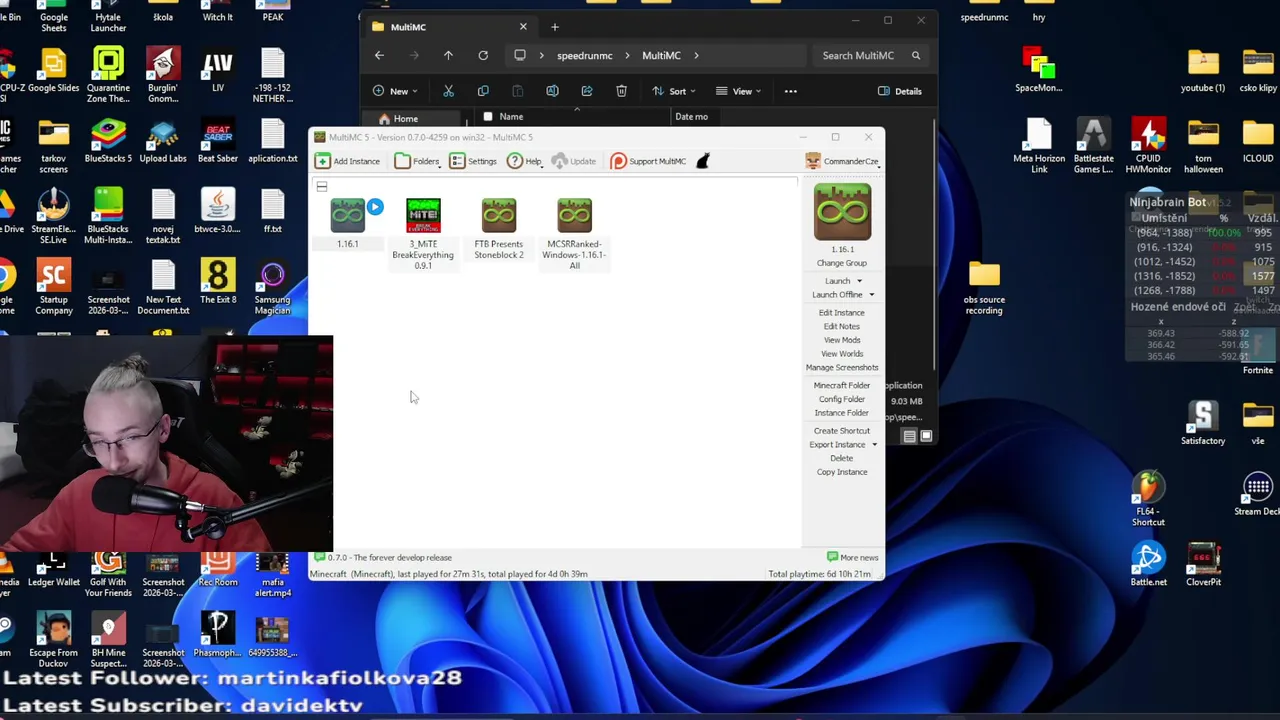1280x720 pixels.
Task: Open the Quarantine Zone desktop icon
Action: (108, 74)
